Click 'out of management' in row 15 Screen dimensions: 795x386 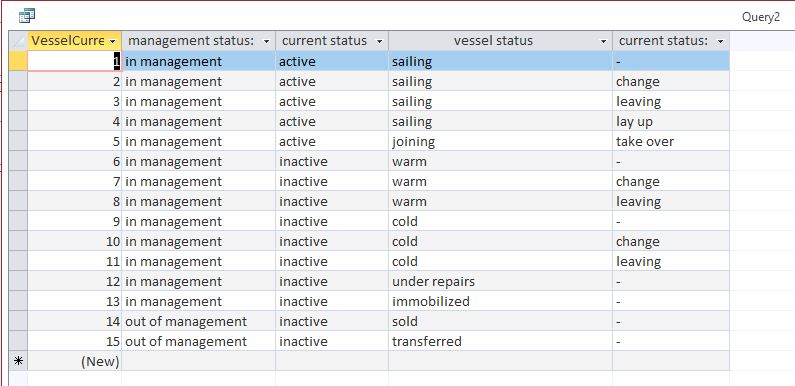click(186, 341)
